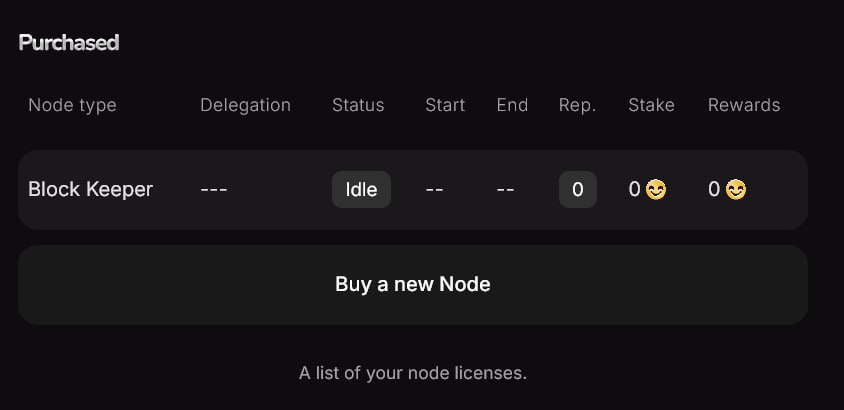Click the Rep. column header
This screenshot has width=844, height=410.
click(x=577, y=105)
